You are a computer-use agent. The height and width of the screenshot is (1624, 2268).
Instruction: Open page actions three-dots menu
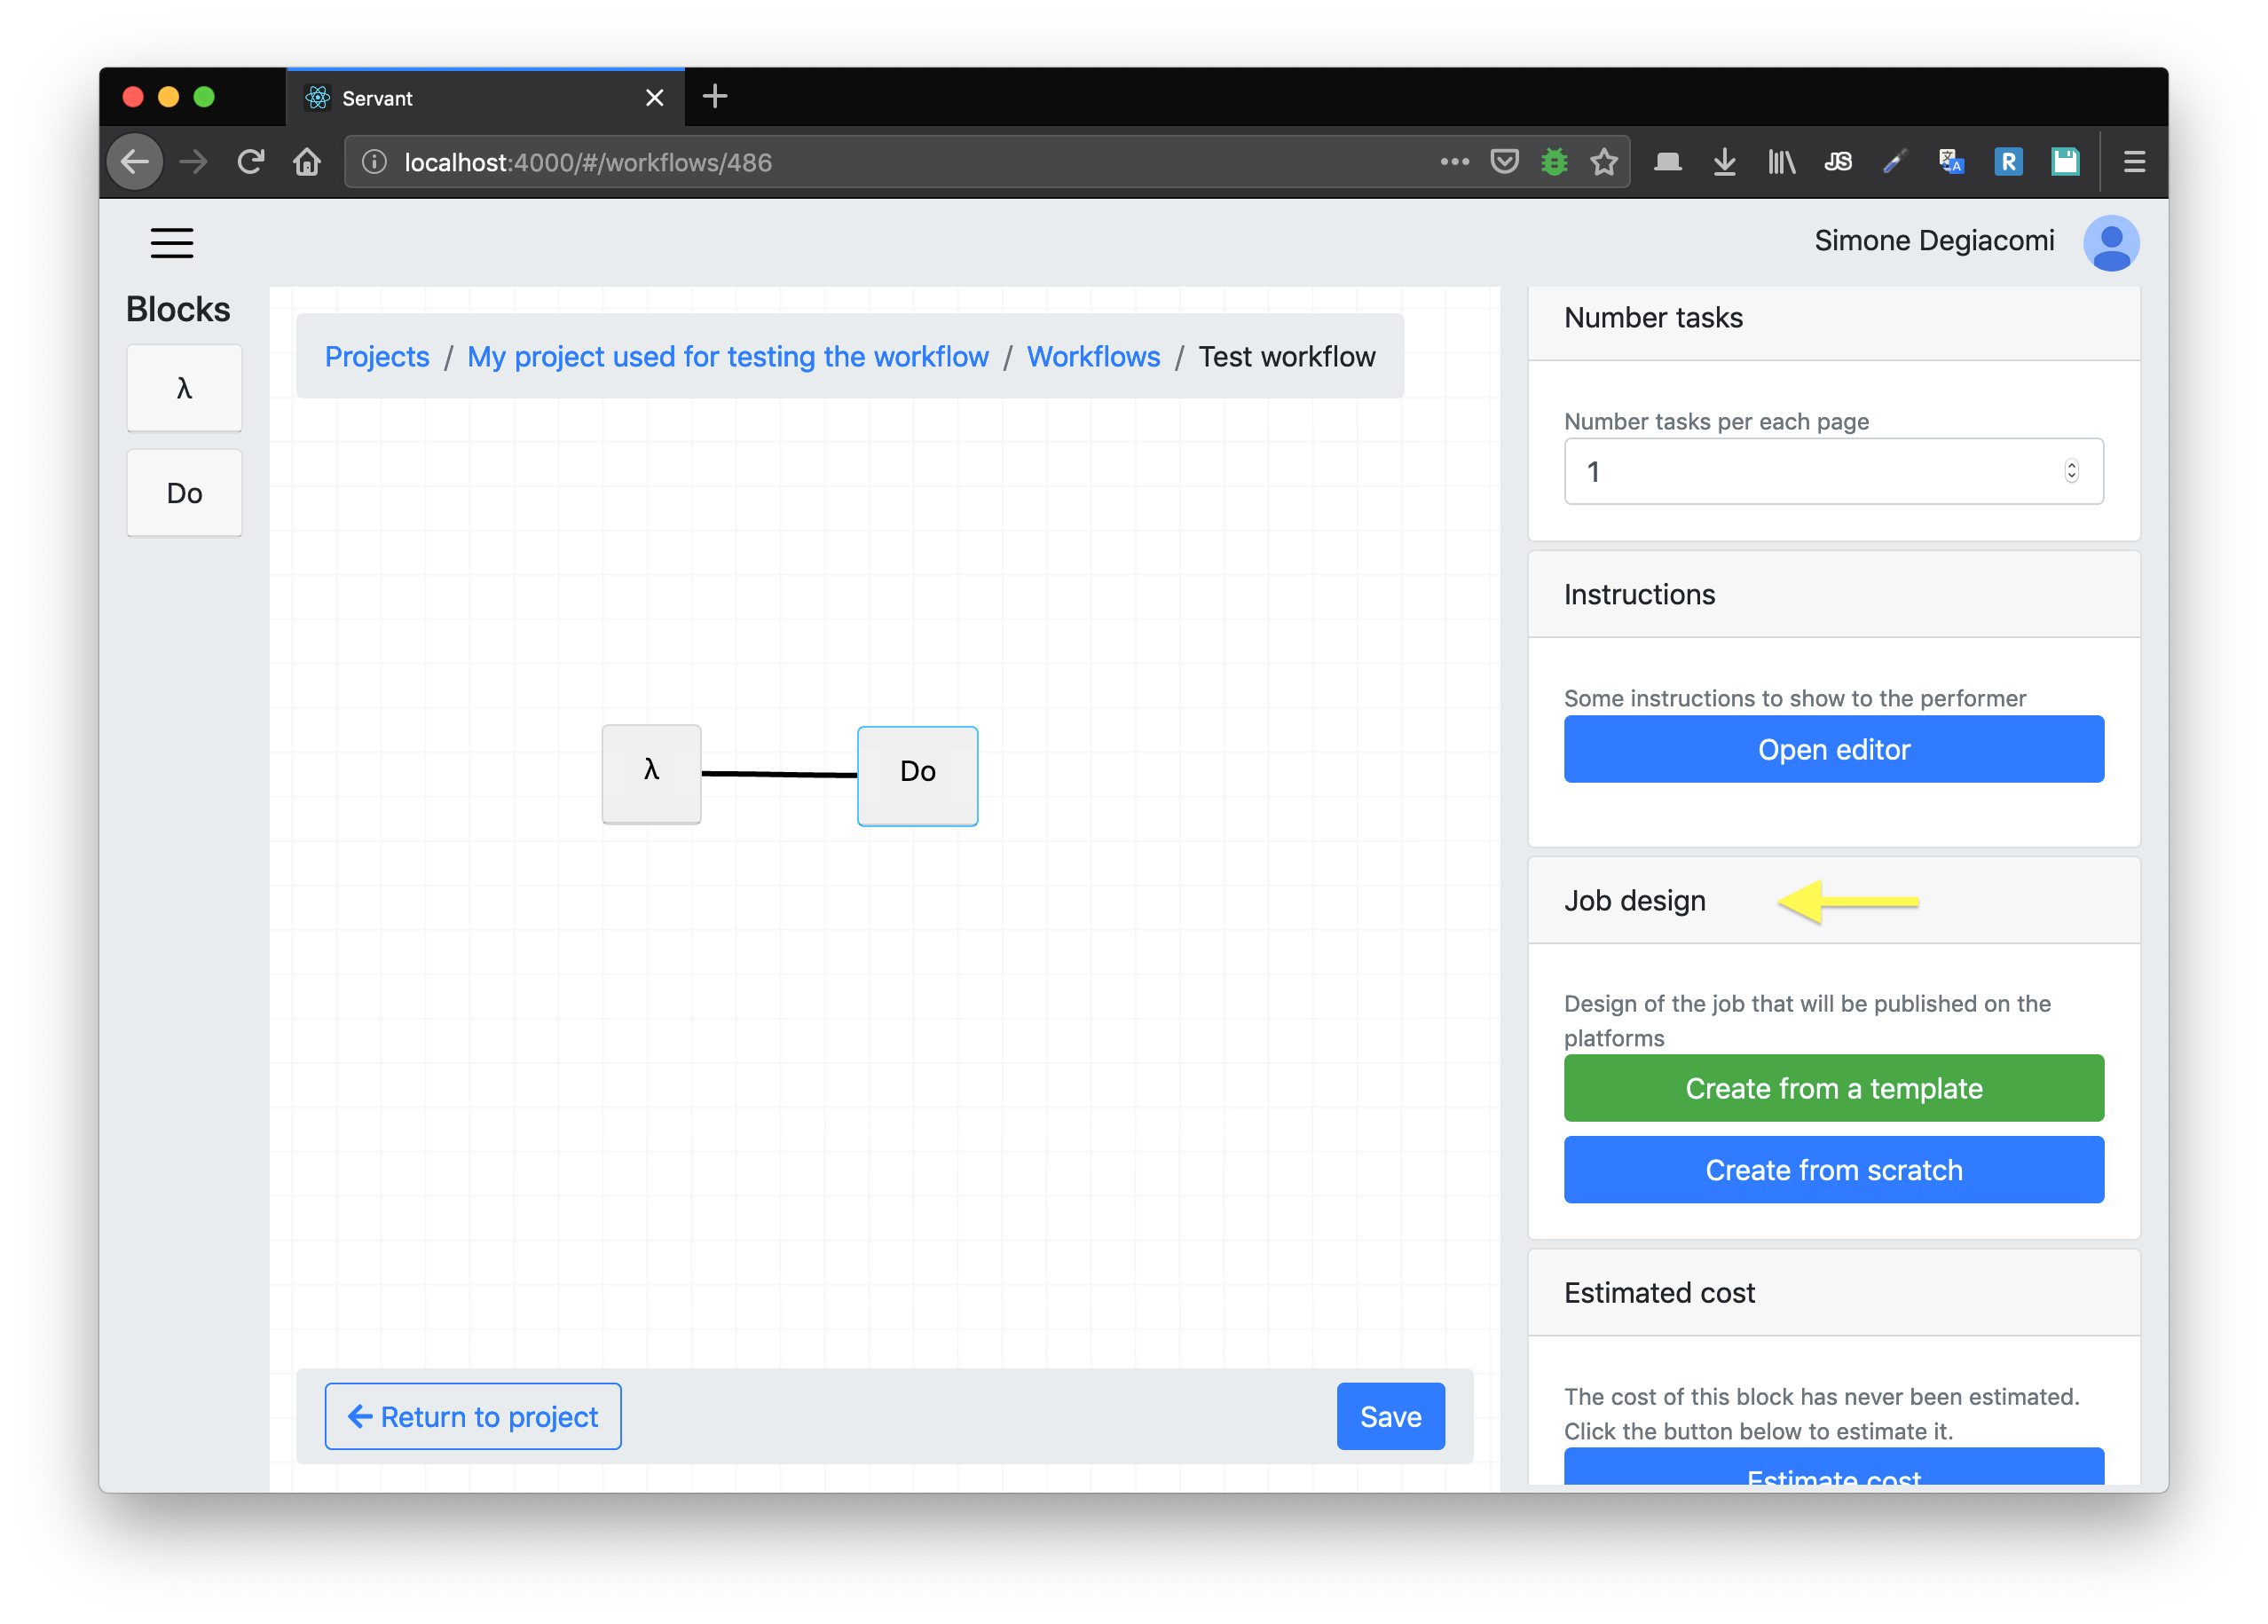(1454, 162)
